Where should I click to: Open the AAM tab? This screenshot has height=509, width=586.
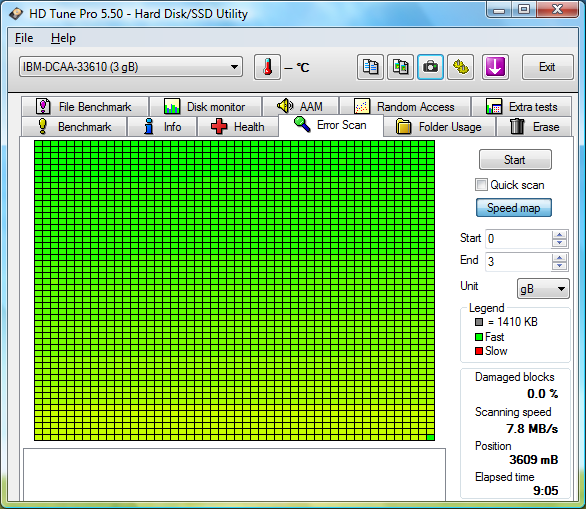pyautogui.click(x=300, y=107)
